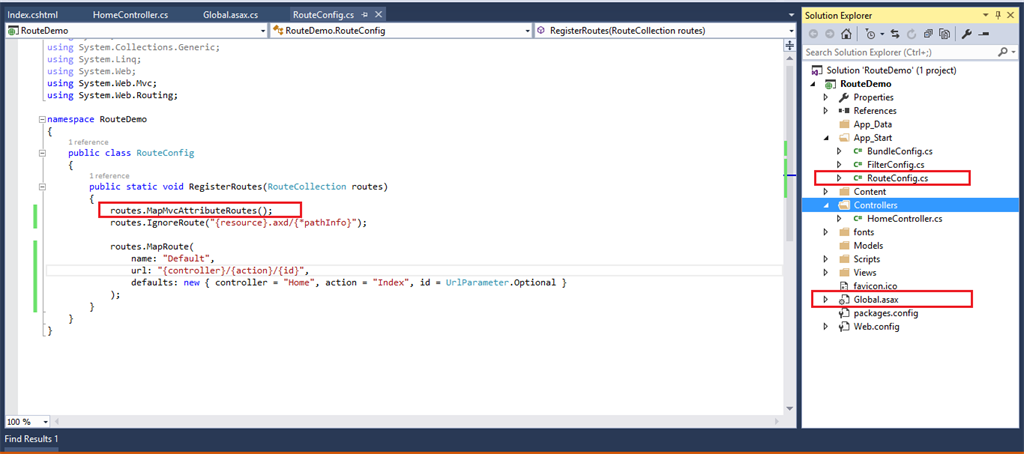Click the split editor handle above scrollbar
This screenshot has height=454, width=1024.
click(x=790, y=46)
